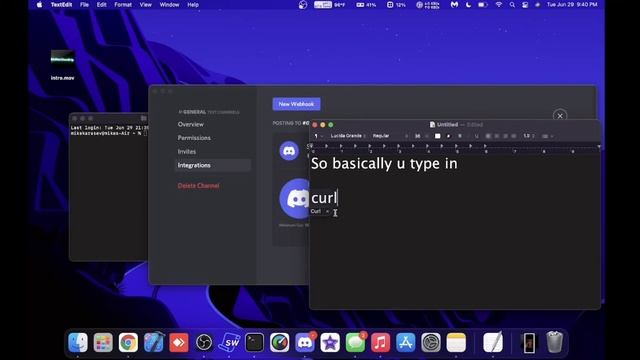
Task: Open Google Chrome from the Dock
Action: [128, 342]
